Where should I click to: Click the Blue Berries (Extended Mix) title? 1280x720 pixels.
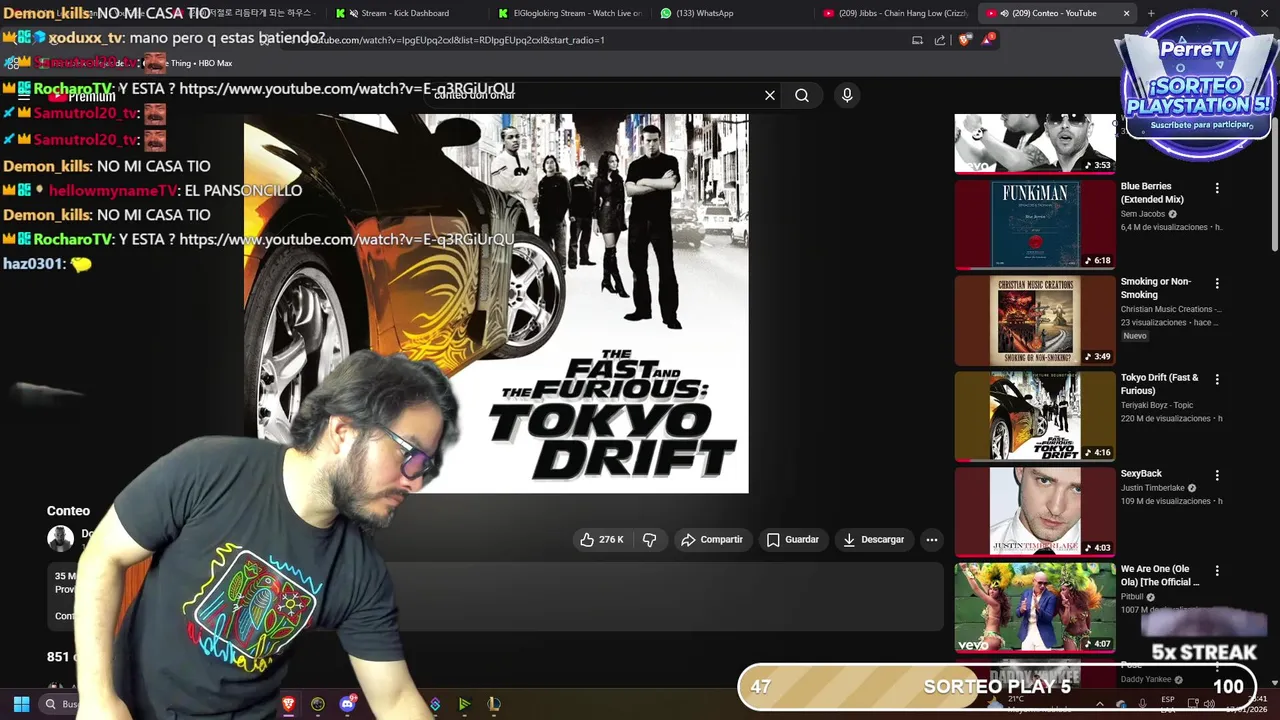[1152, 193]
